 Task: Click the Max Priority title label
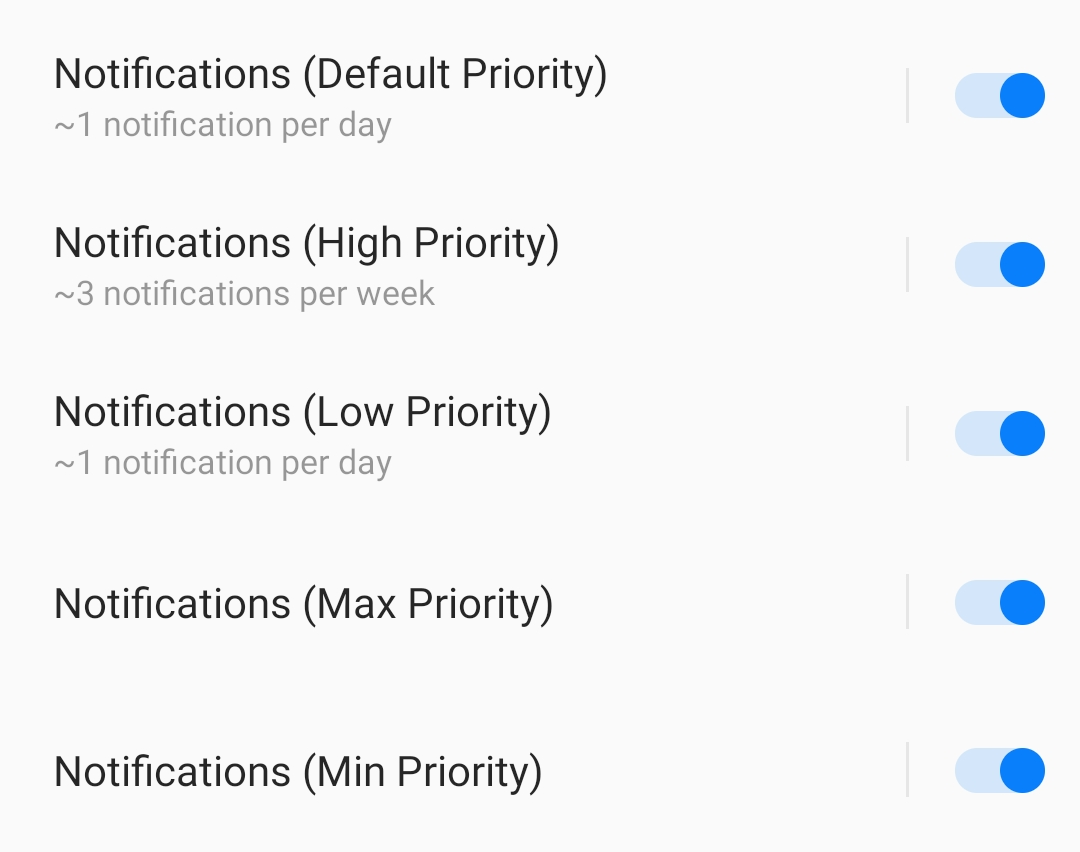(x=303, y=602)
